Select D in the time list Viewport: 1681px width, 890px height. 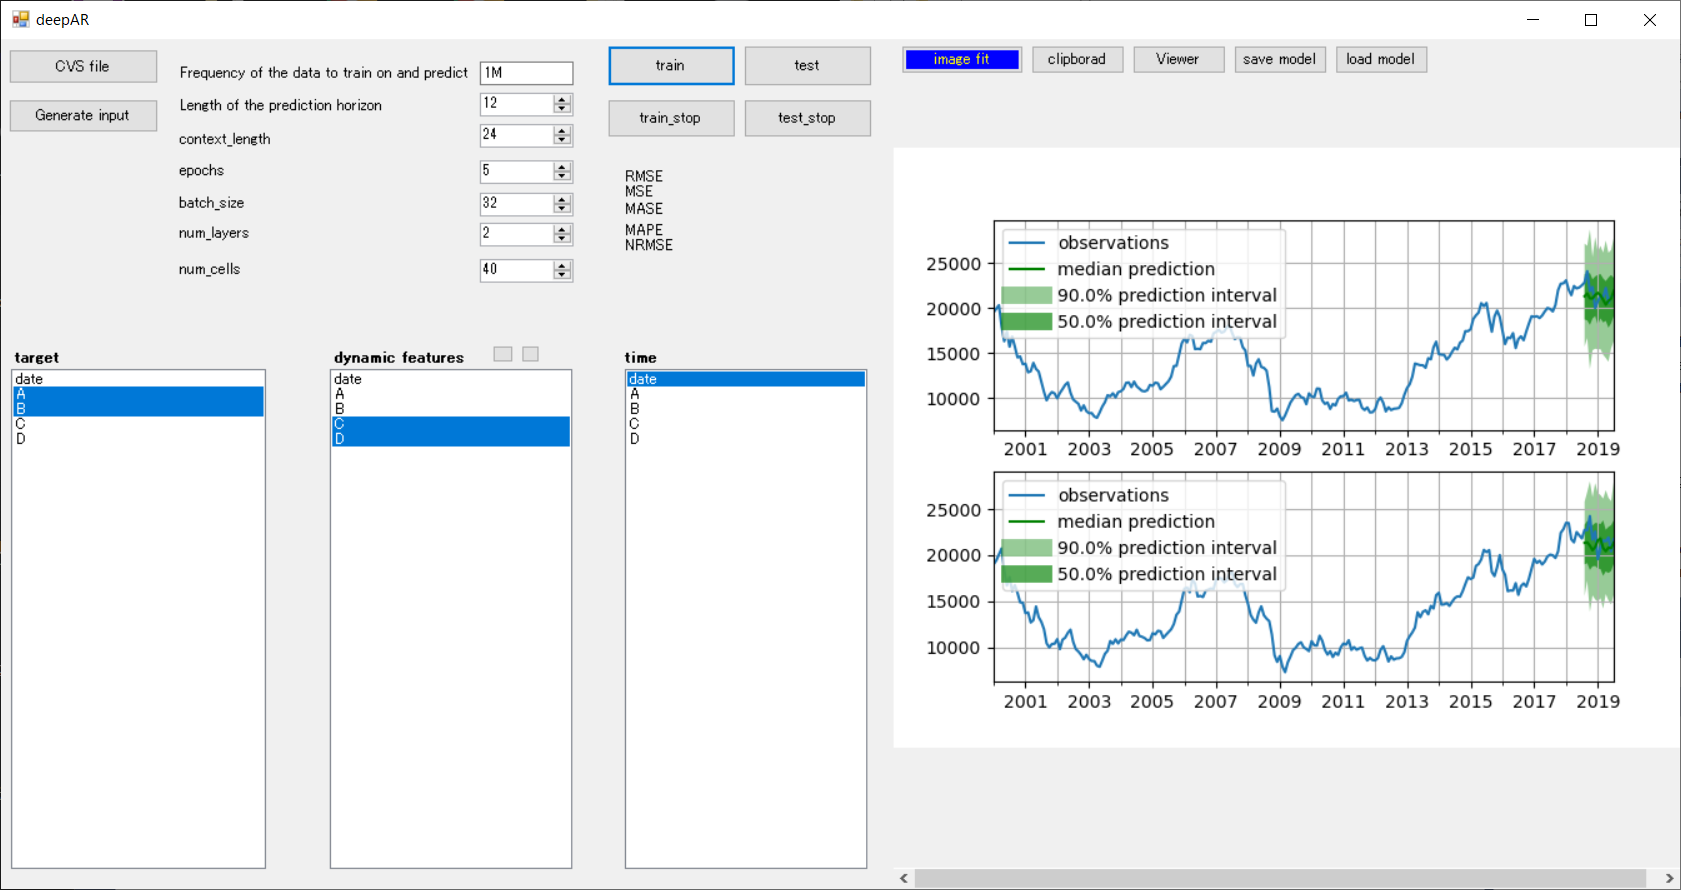coord(746,439)
